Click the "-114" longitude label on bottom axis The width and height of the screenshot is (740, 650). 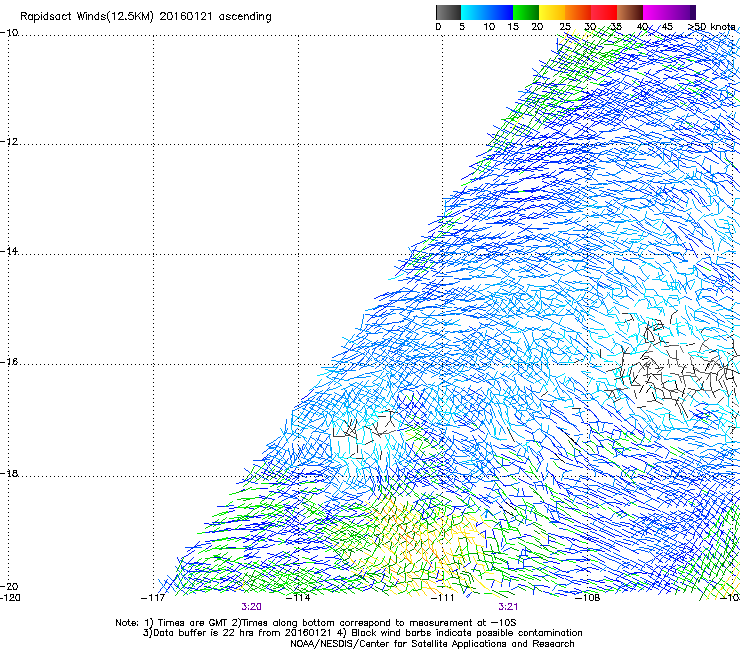(298, 598)
